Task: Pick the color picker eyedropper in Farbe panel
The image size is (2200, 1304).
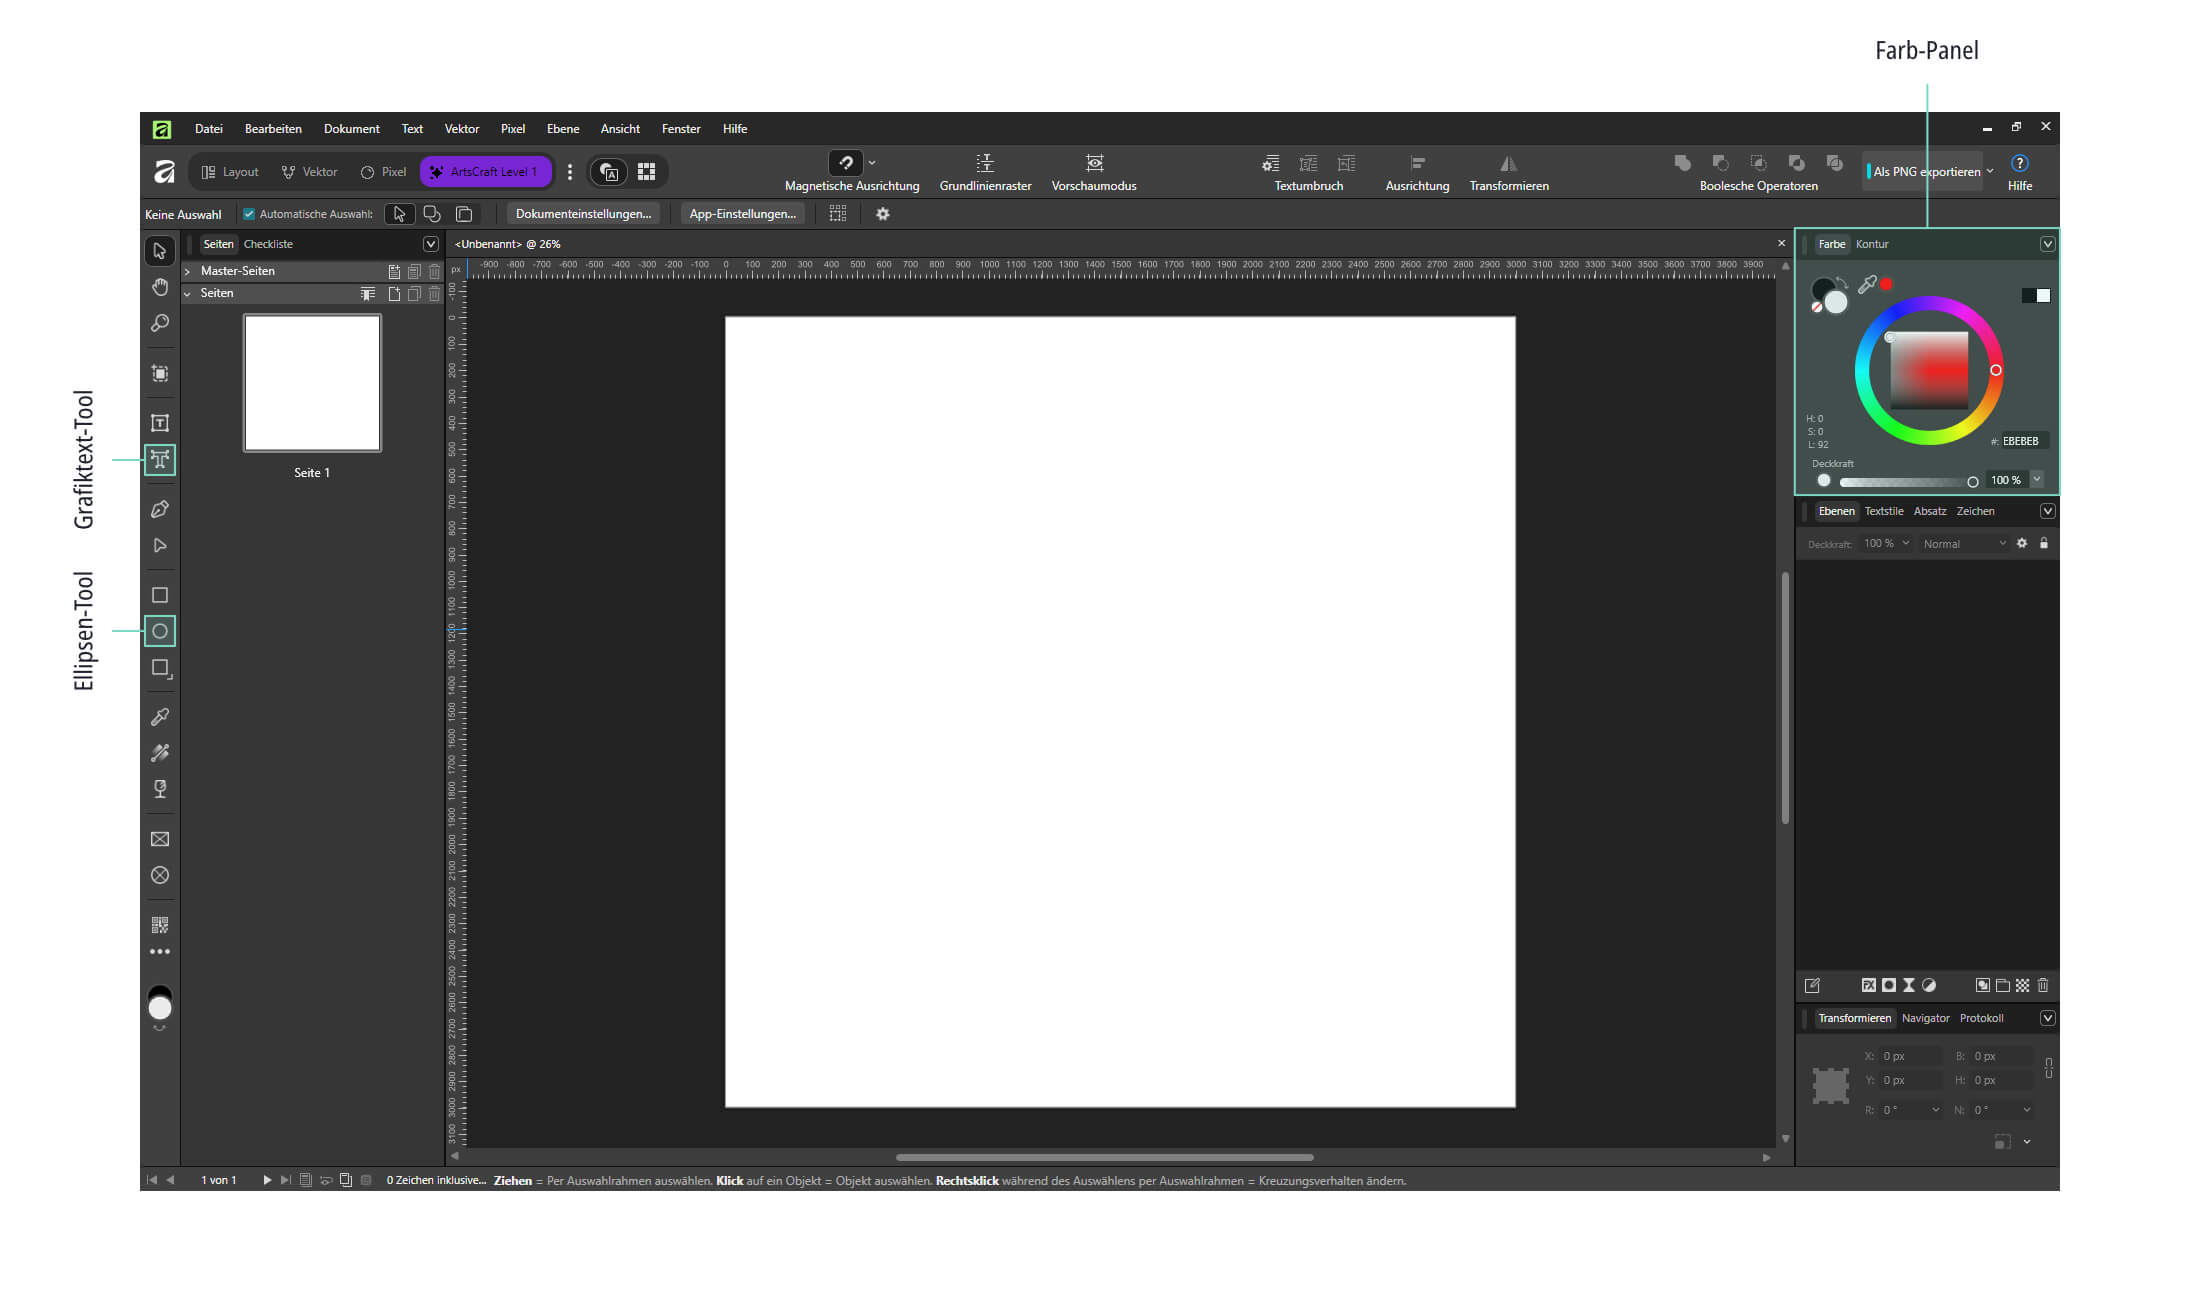Action: (x=1866, y=285)
